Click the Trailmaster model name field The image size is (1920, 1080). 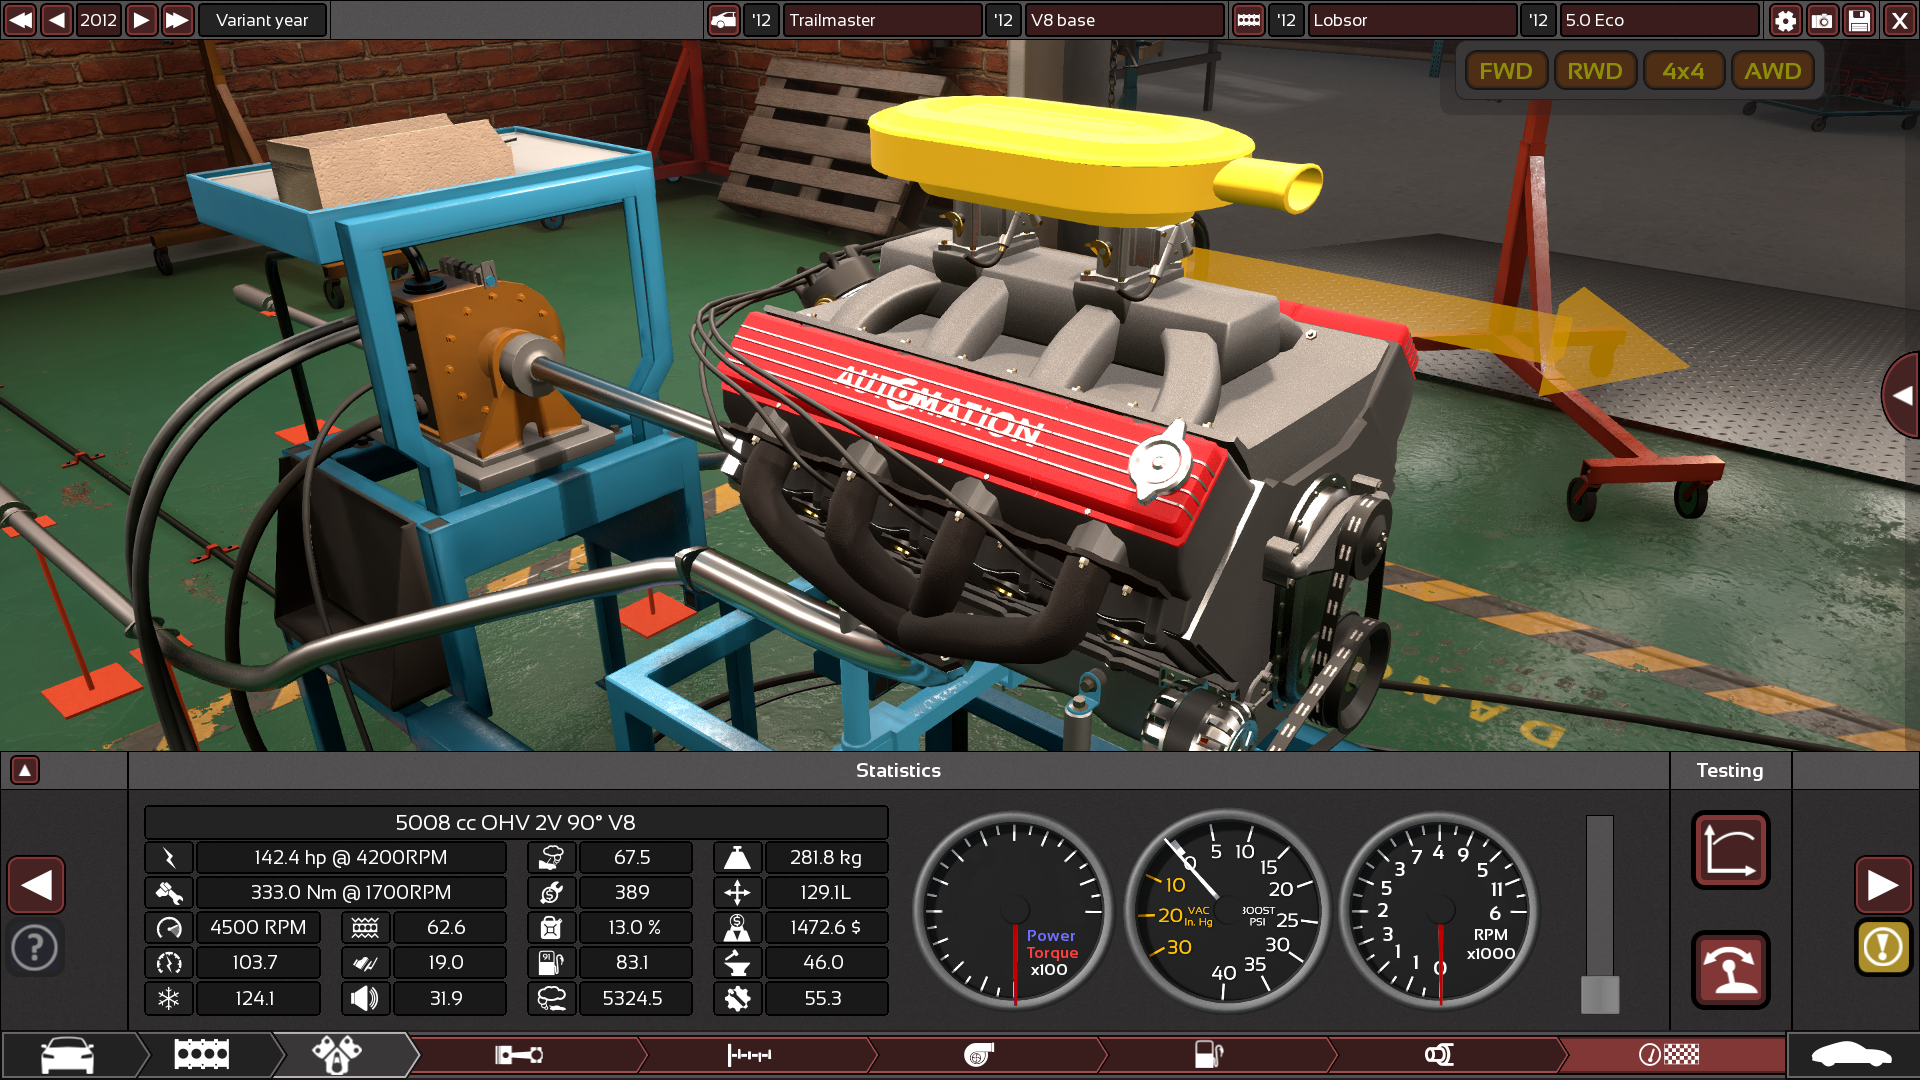880,20
